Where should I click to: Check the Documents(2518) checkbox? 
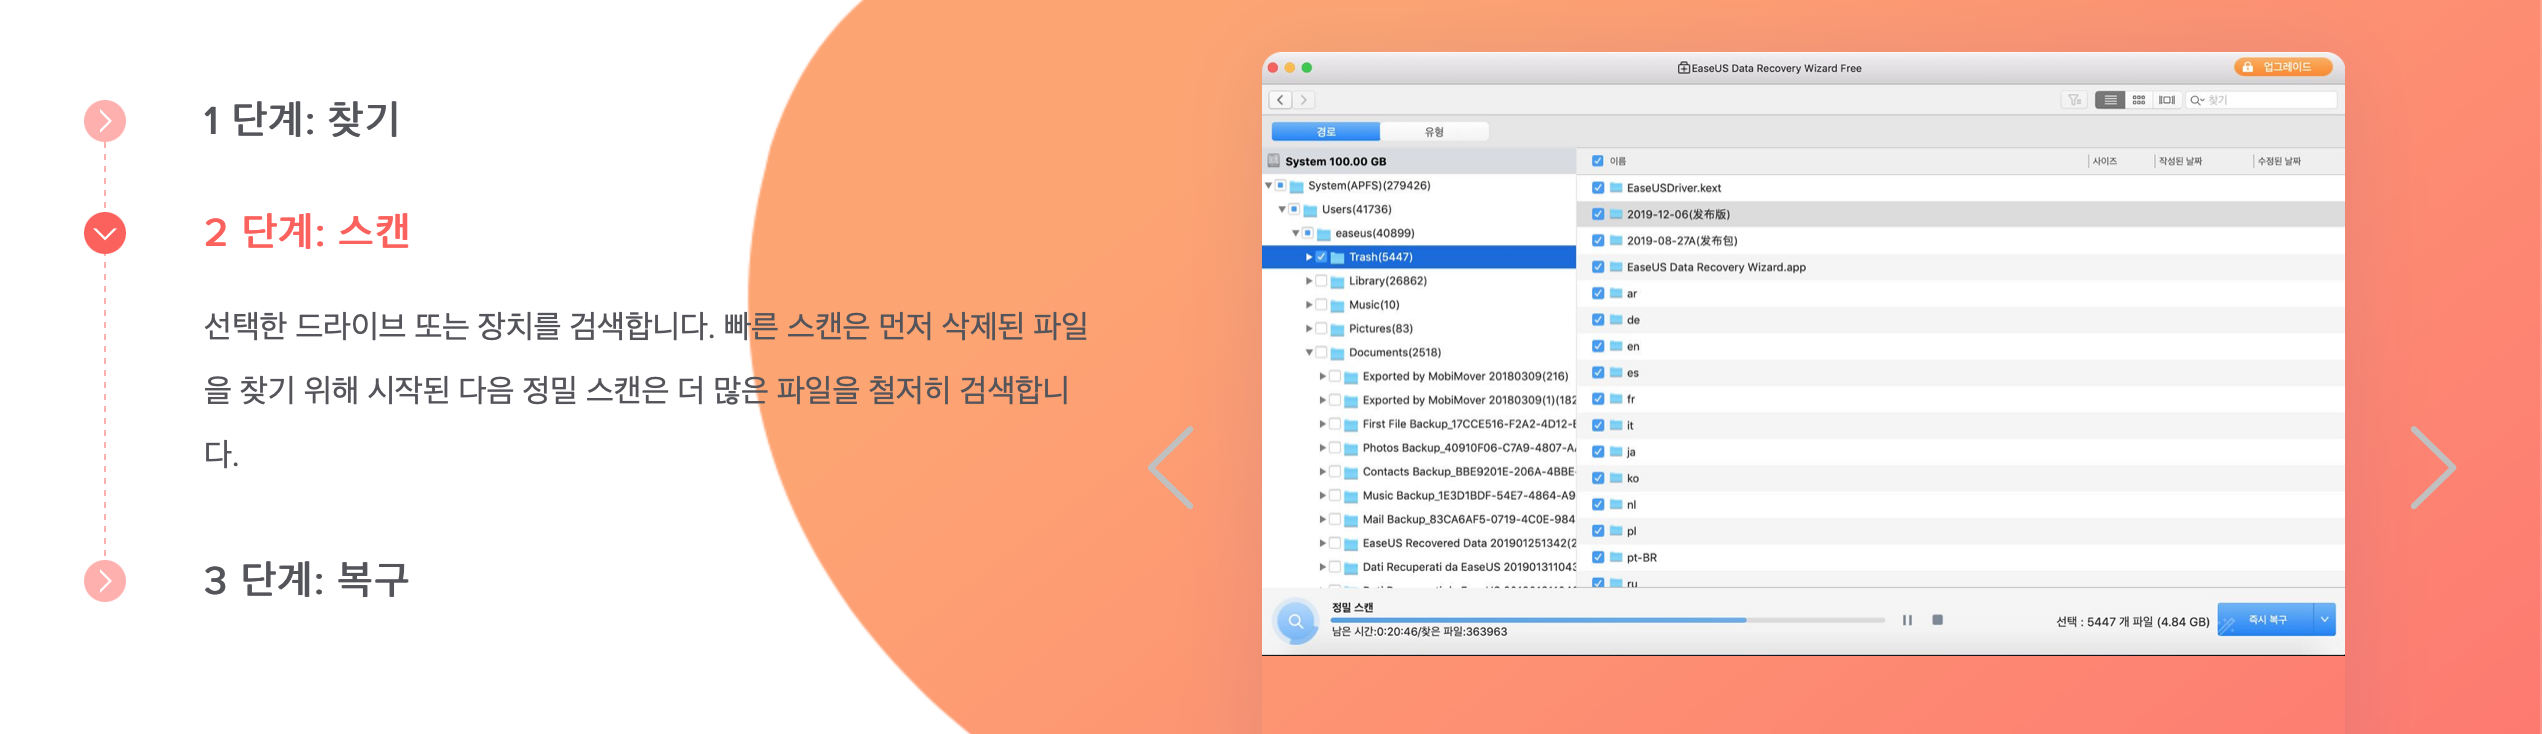click(x=1321, y=352)
